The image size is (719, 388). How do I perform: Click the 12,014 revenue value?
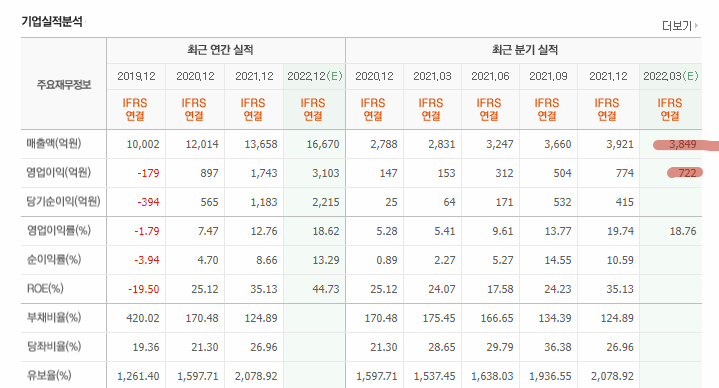[x=202, y=144]
